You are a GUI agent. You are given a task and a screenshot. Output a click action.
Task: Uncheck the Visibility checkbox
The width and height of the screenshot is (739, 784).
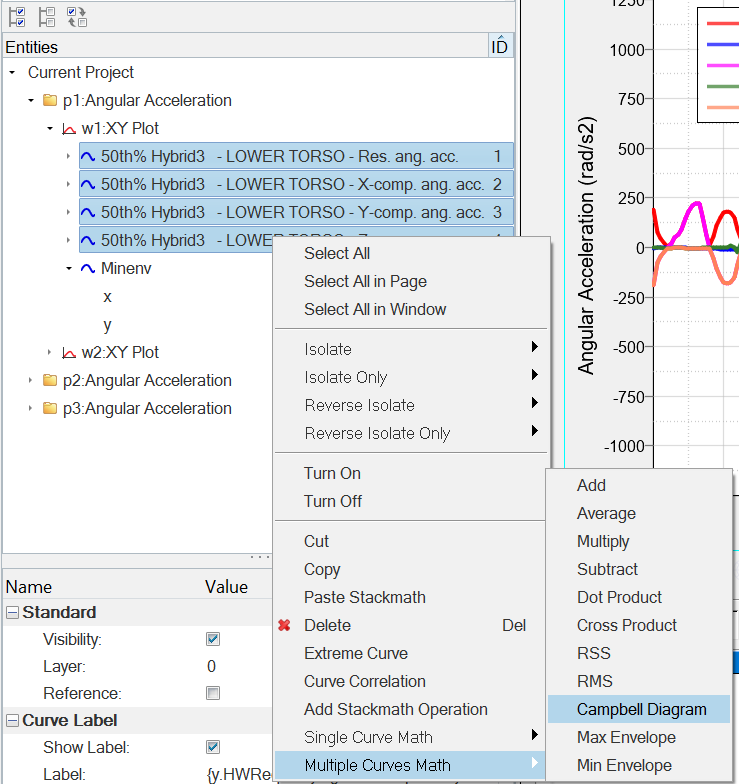212,639
